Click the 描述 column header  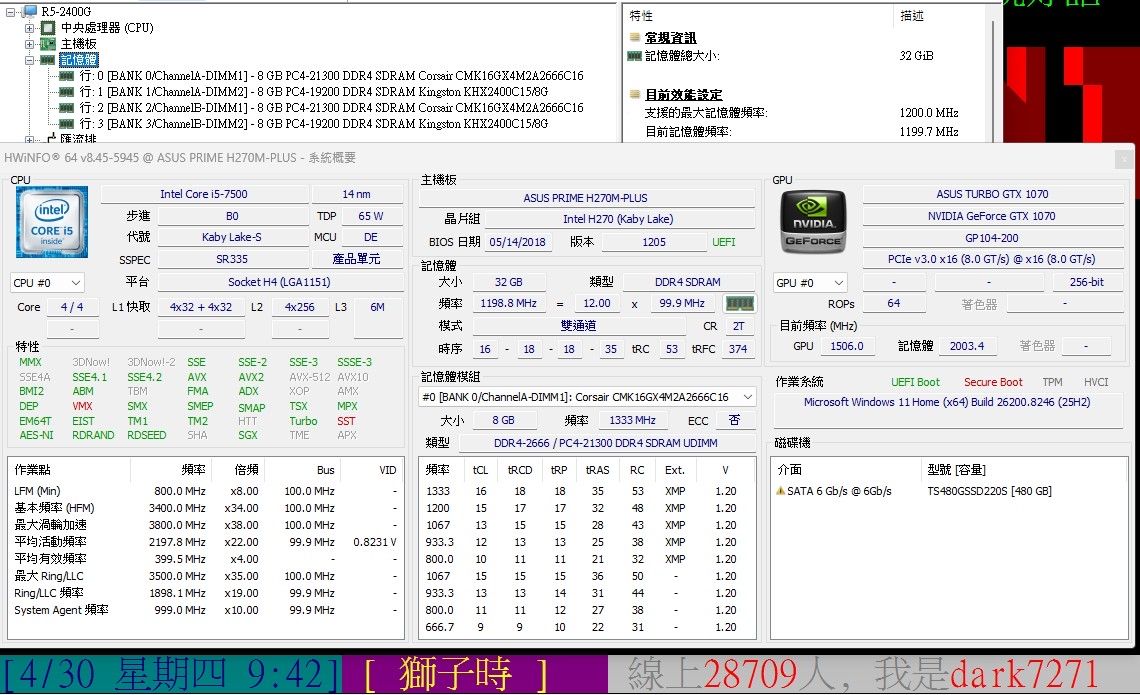pyautogui.click(x=912, y=16)
